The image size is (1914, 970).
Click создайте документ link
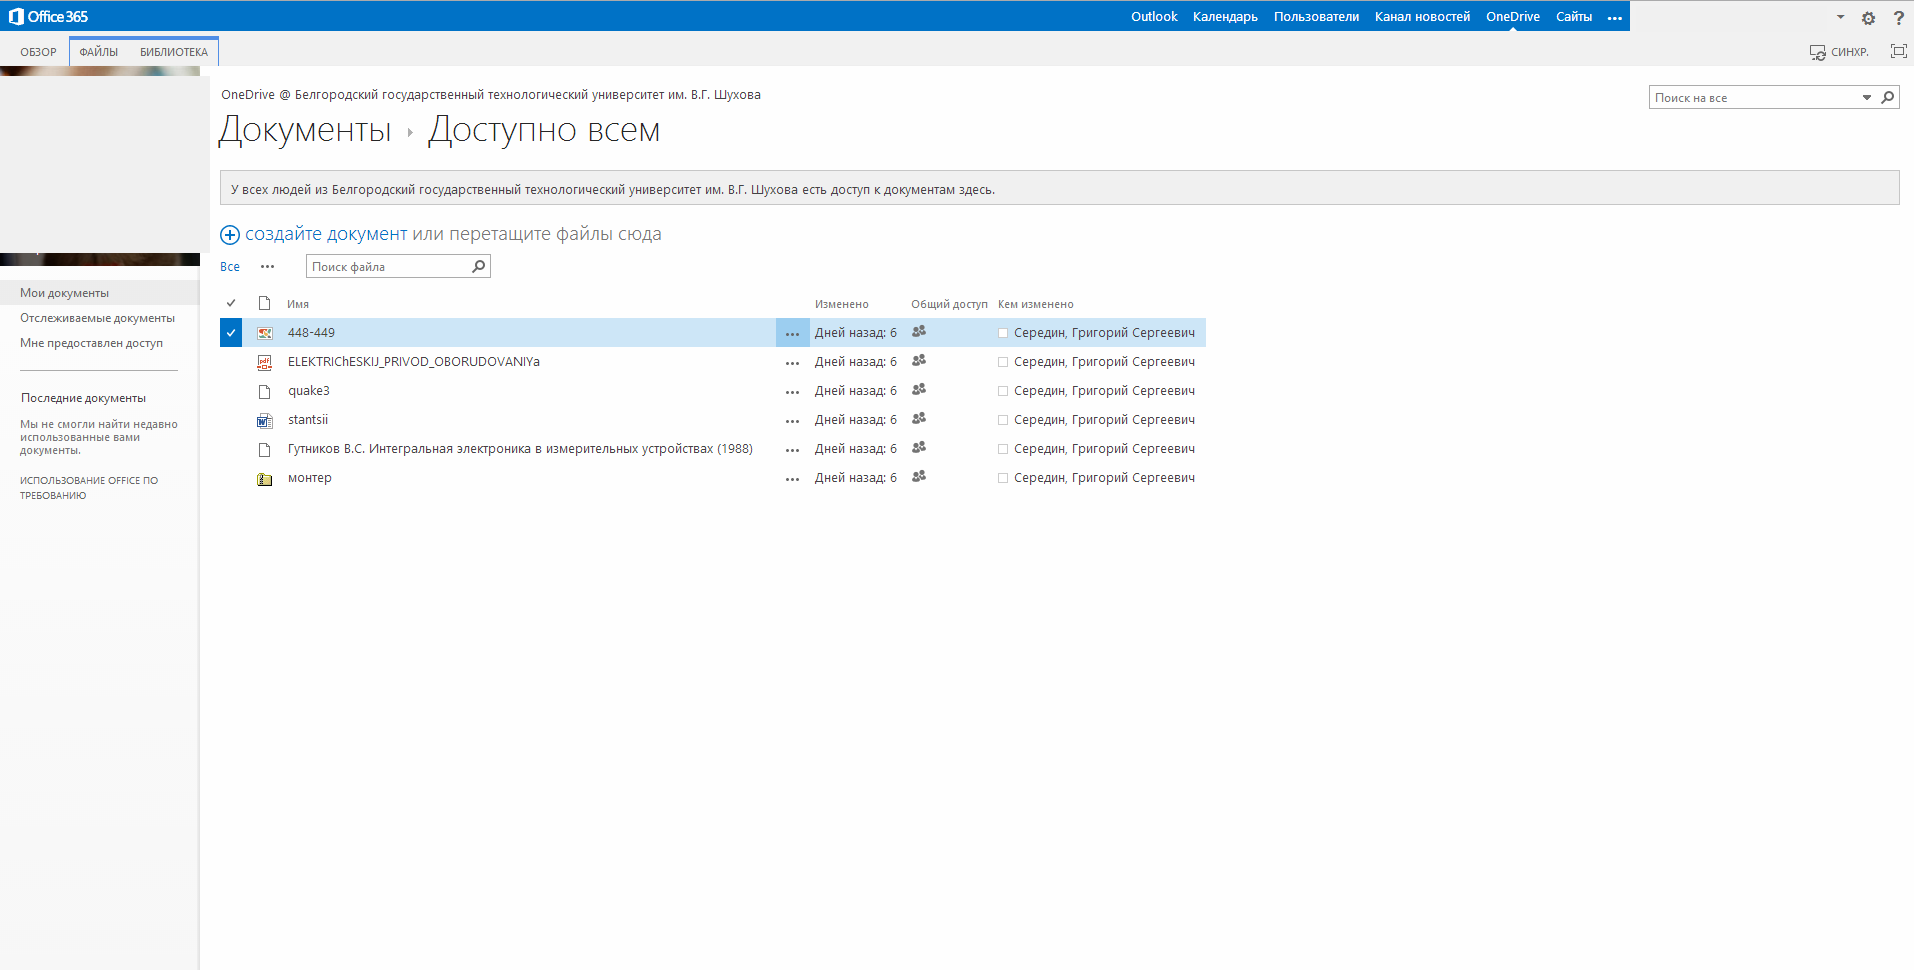[x=326, y=234]
